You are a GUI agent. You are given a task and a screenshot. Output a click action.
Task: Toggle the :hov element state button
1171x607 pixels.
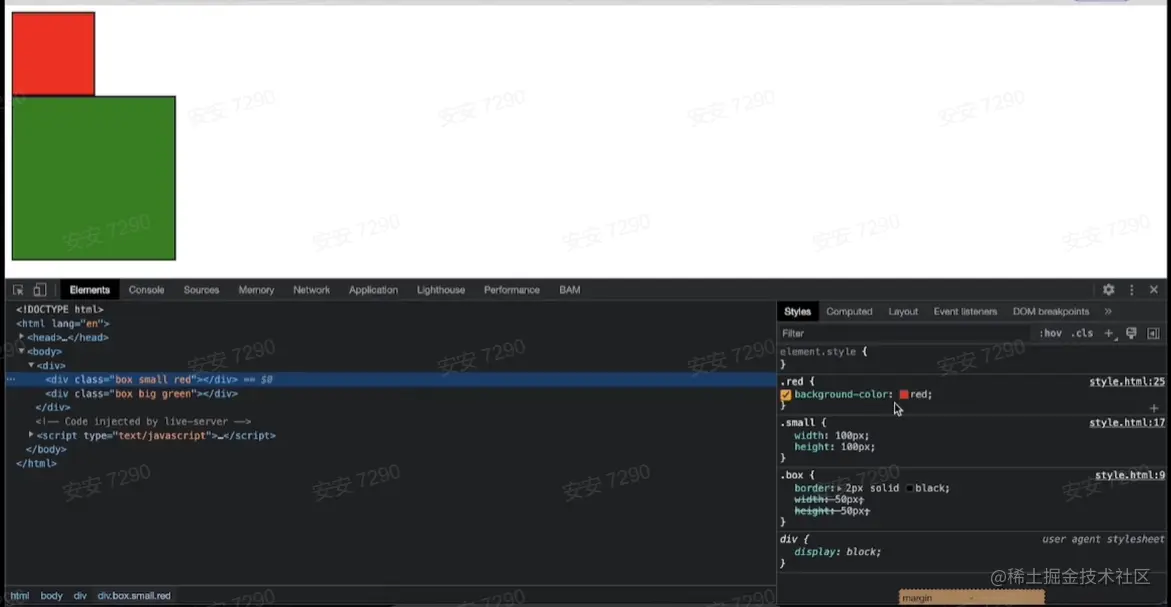[1051, 334]
